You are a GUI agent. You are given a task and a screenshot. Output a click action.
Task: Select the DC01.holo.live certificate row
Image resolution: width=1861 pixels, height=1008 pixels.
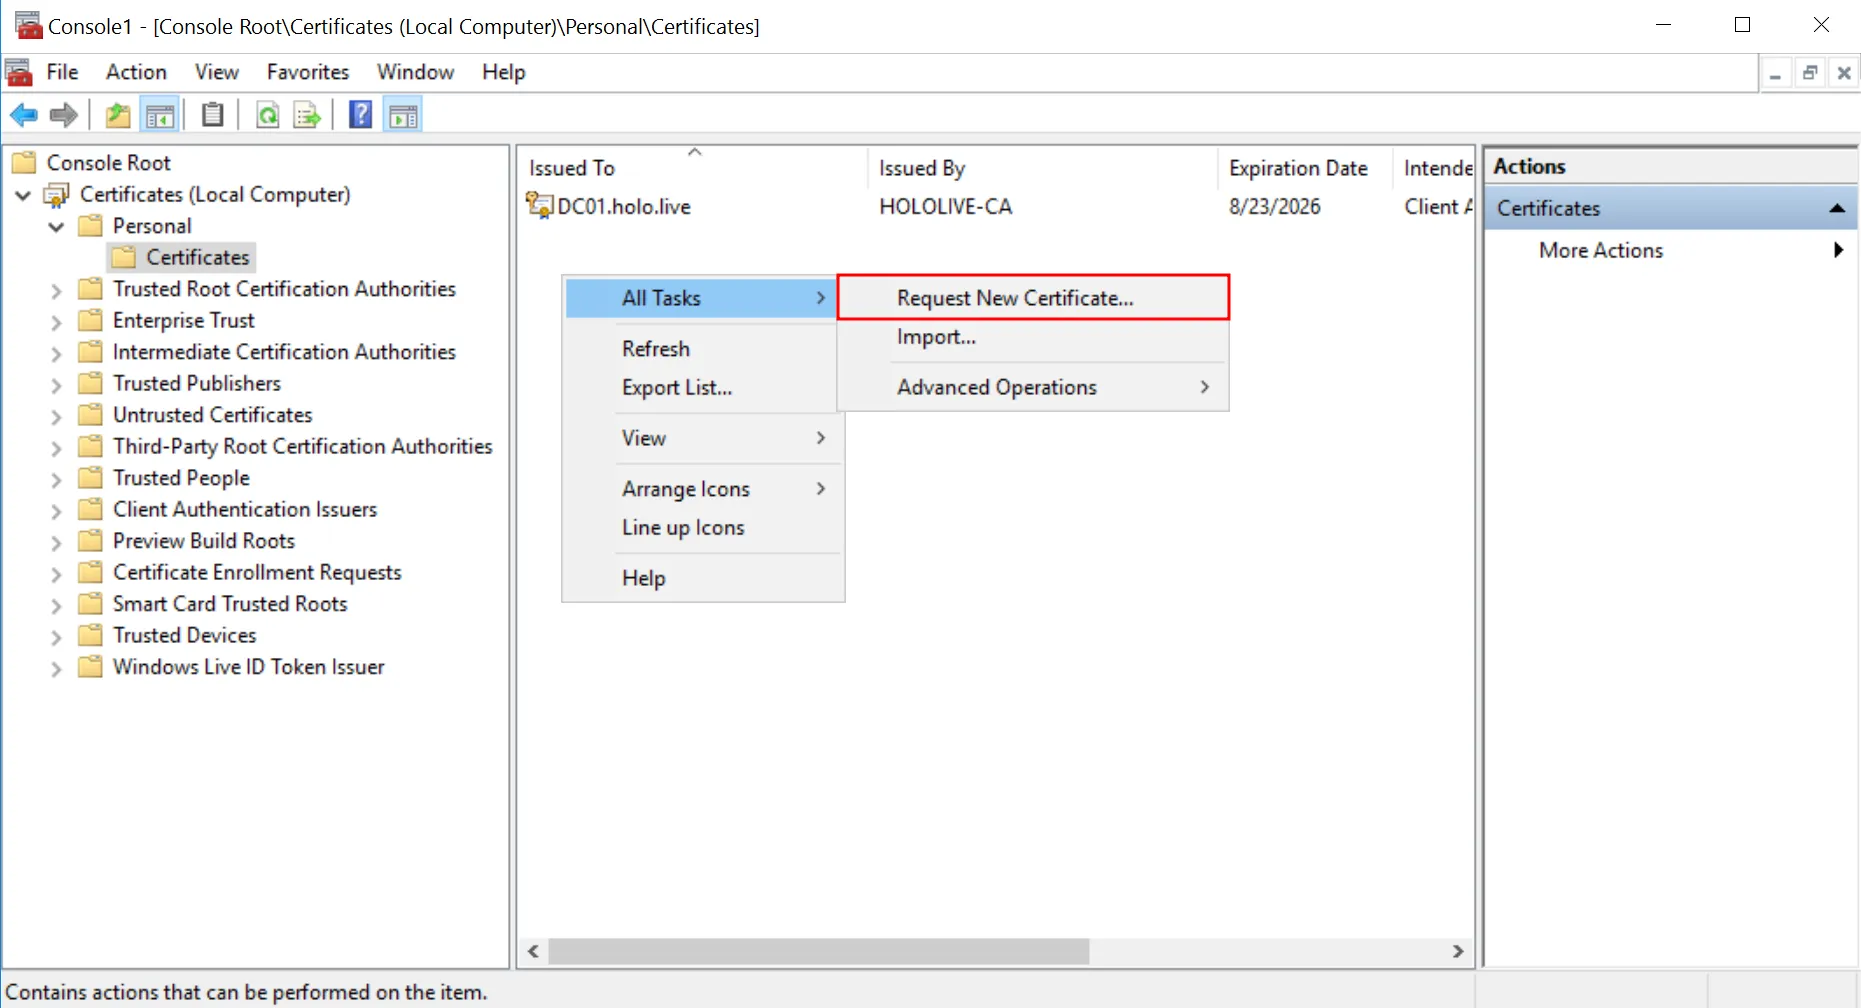click(x=995, y=207)
